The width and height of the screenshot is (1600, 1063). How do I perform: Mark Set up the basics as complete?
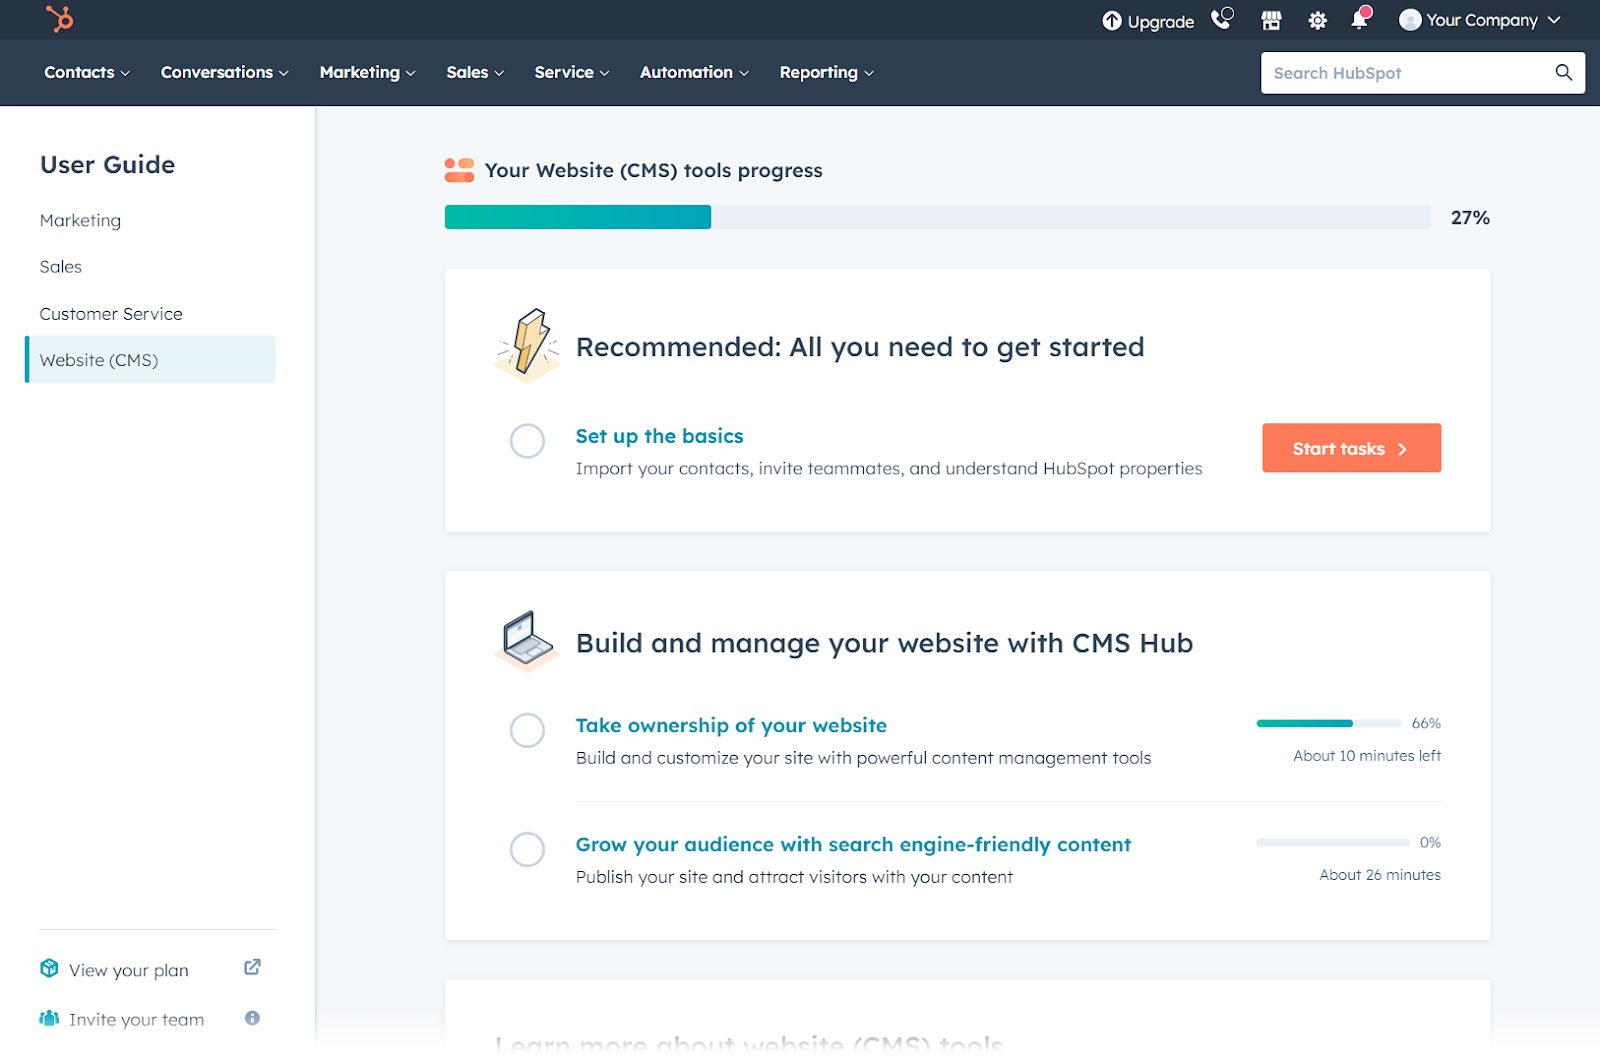(x=527, y=441)
